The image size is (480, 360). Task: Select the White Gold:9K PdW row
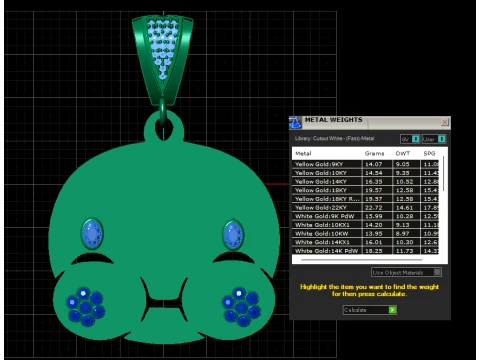366,216
